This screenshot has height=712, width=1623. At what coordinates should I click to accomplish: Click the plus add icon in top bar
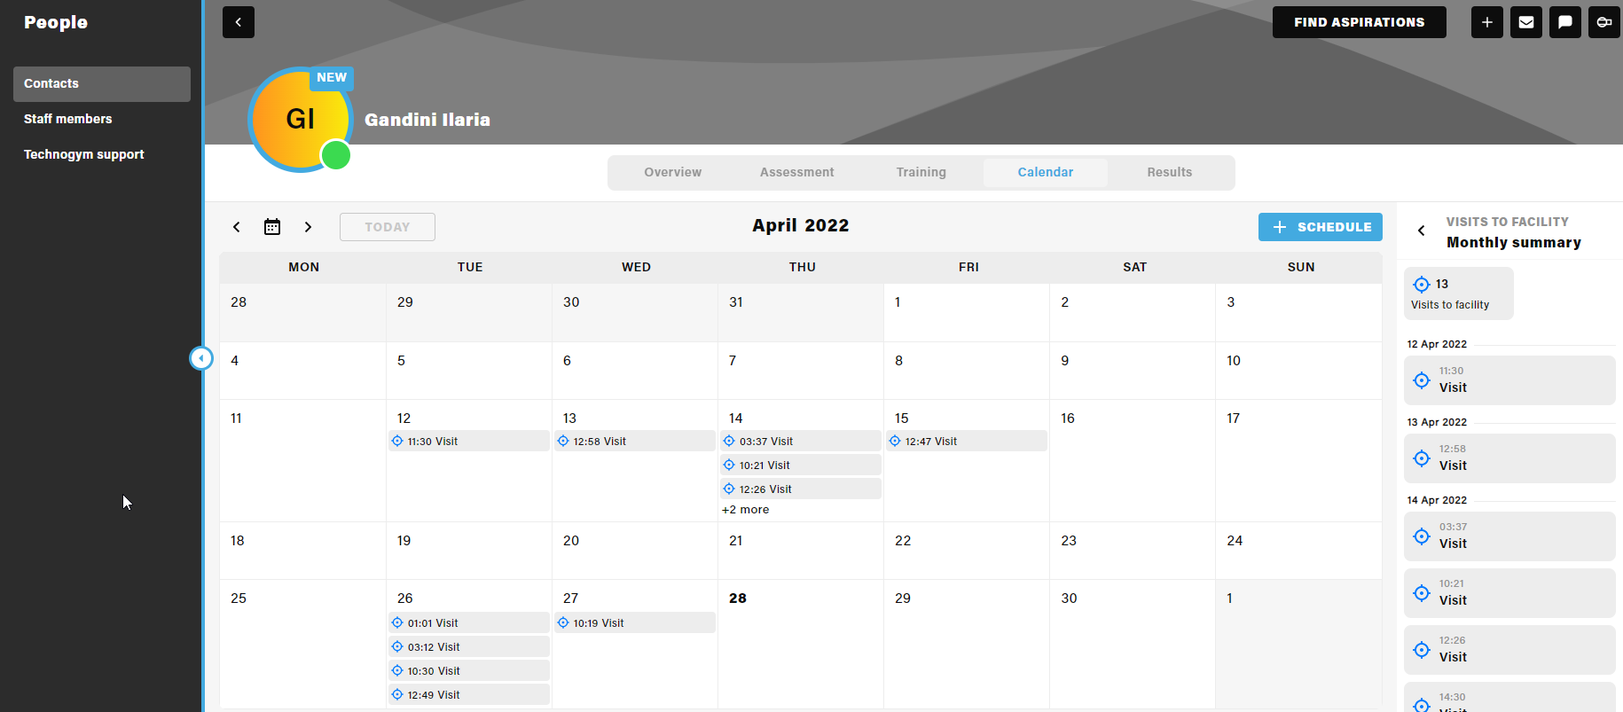pos(1487,22)
